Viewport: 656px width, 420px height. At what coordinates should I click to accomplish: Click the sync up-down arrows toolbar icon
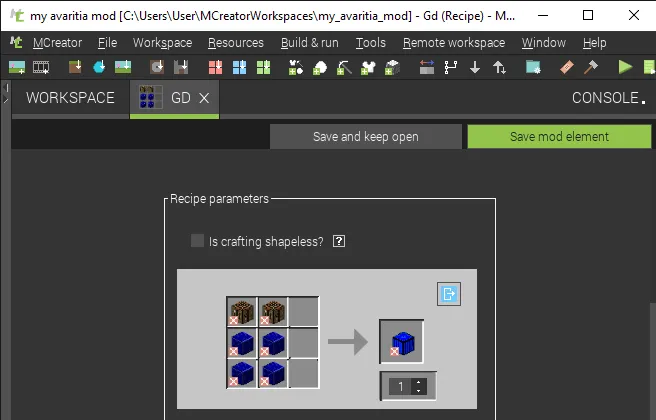[x=499, y=67]
